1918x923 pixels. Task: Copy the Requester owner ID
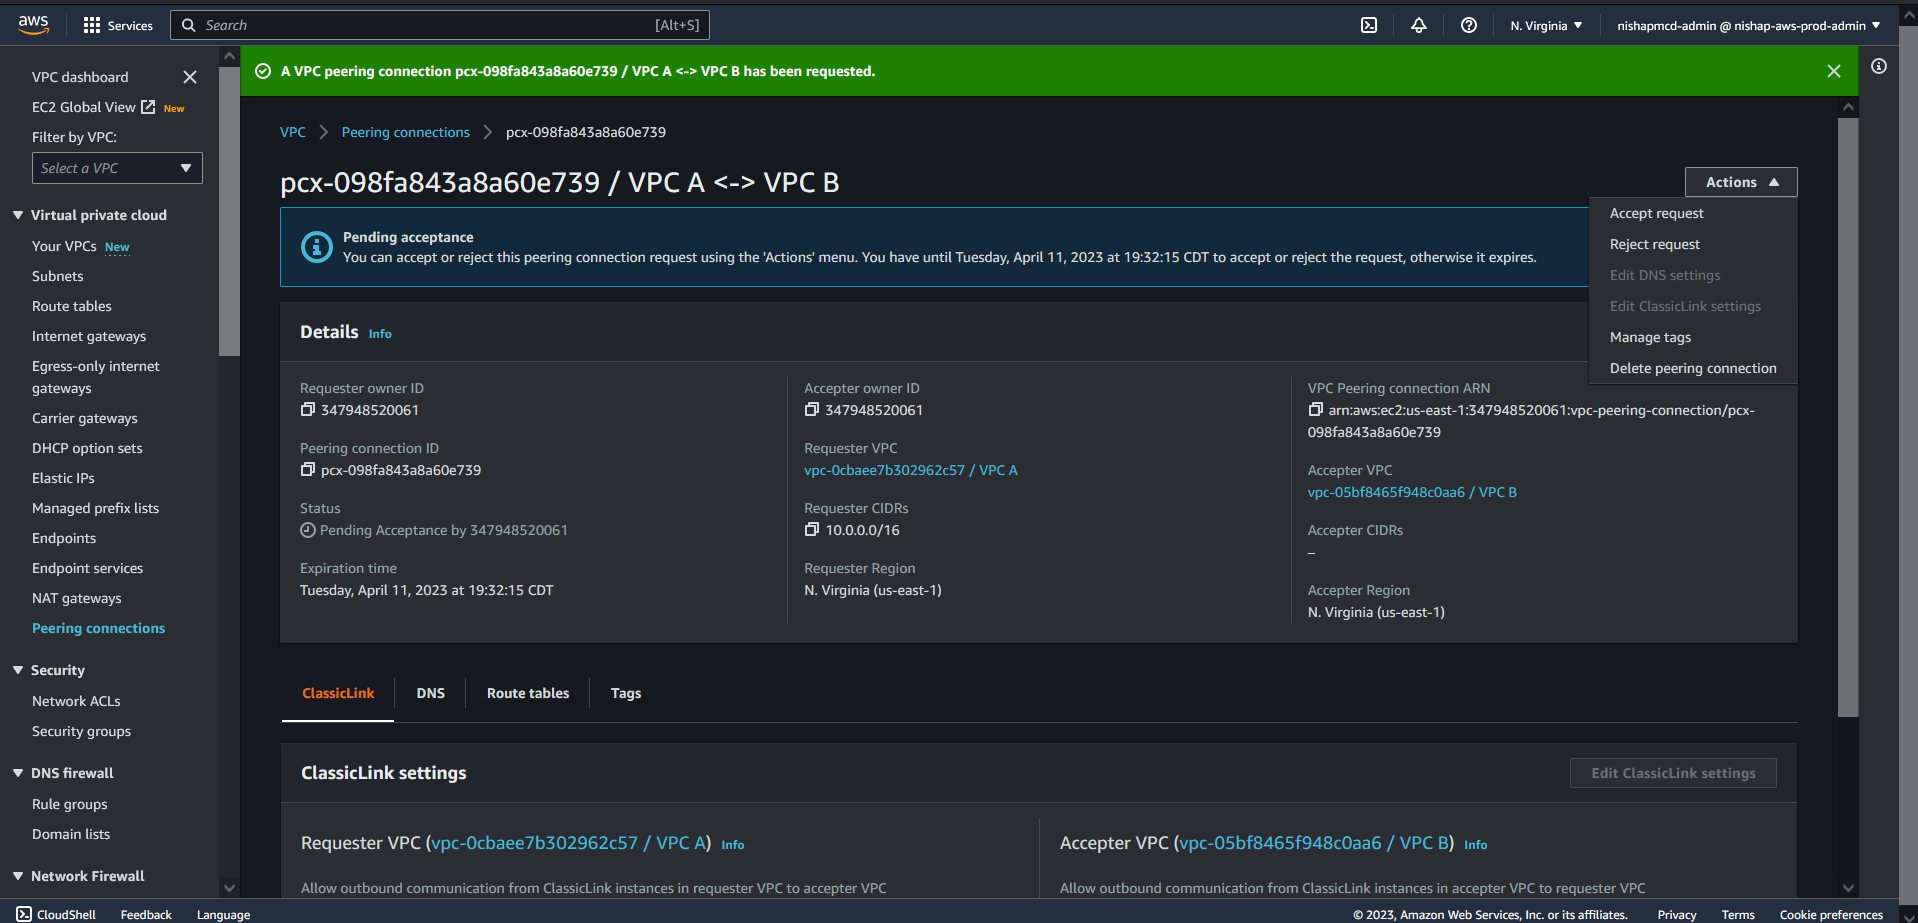[x=308, y=410]
